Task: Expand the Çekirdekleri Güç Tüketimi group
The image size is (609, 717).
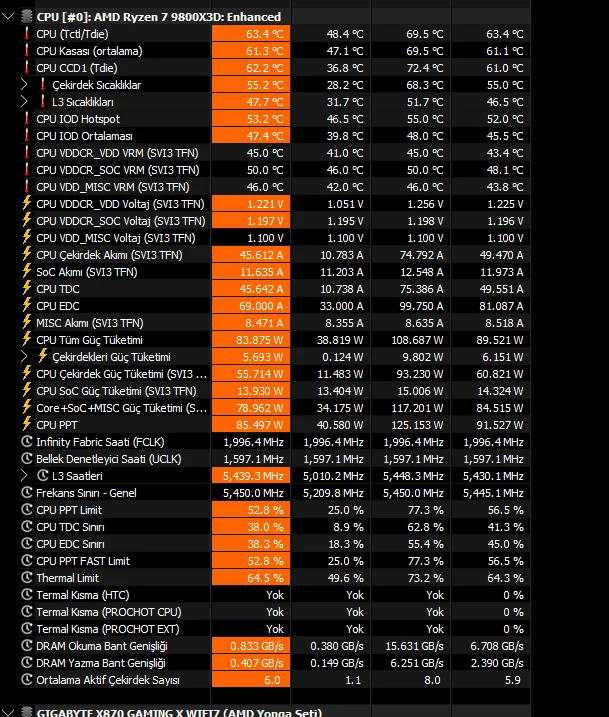Action: pos(24,357)
